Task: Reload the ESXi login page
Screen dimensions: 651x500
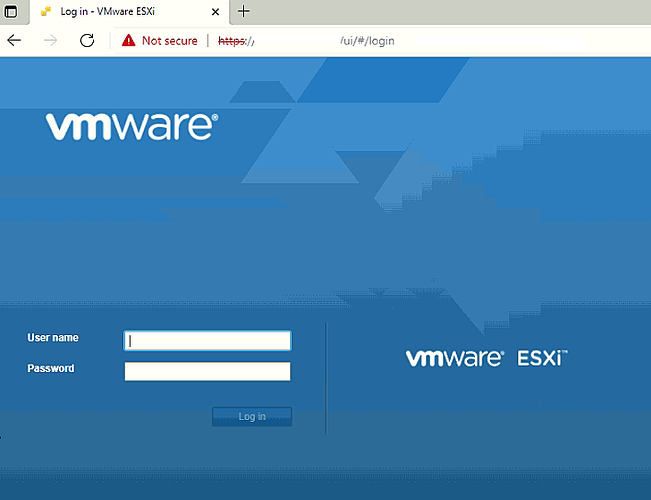Action: 87,40
